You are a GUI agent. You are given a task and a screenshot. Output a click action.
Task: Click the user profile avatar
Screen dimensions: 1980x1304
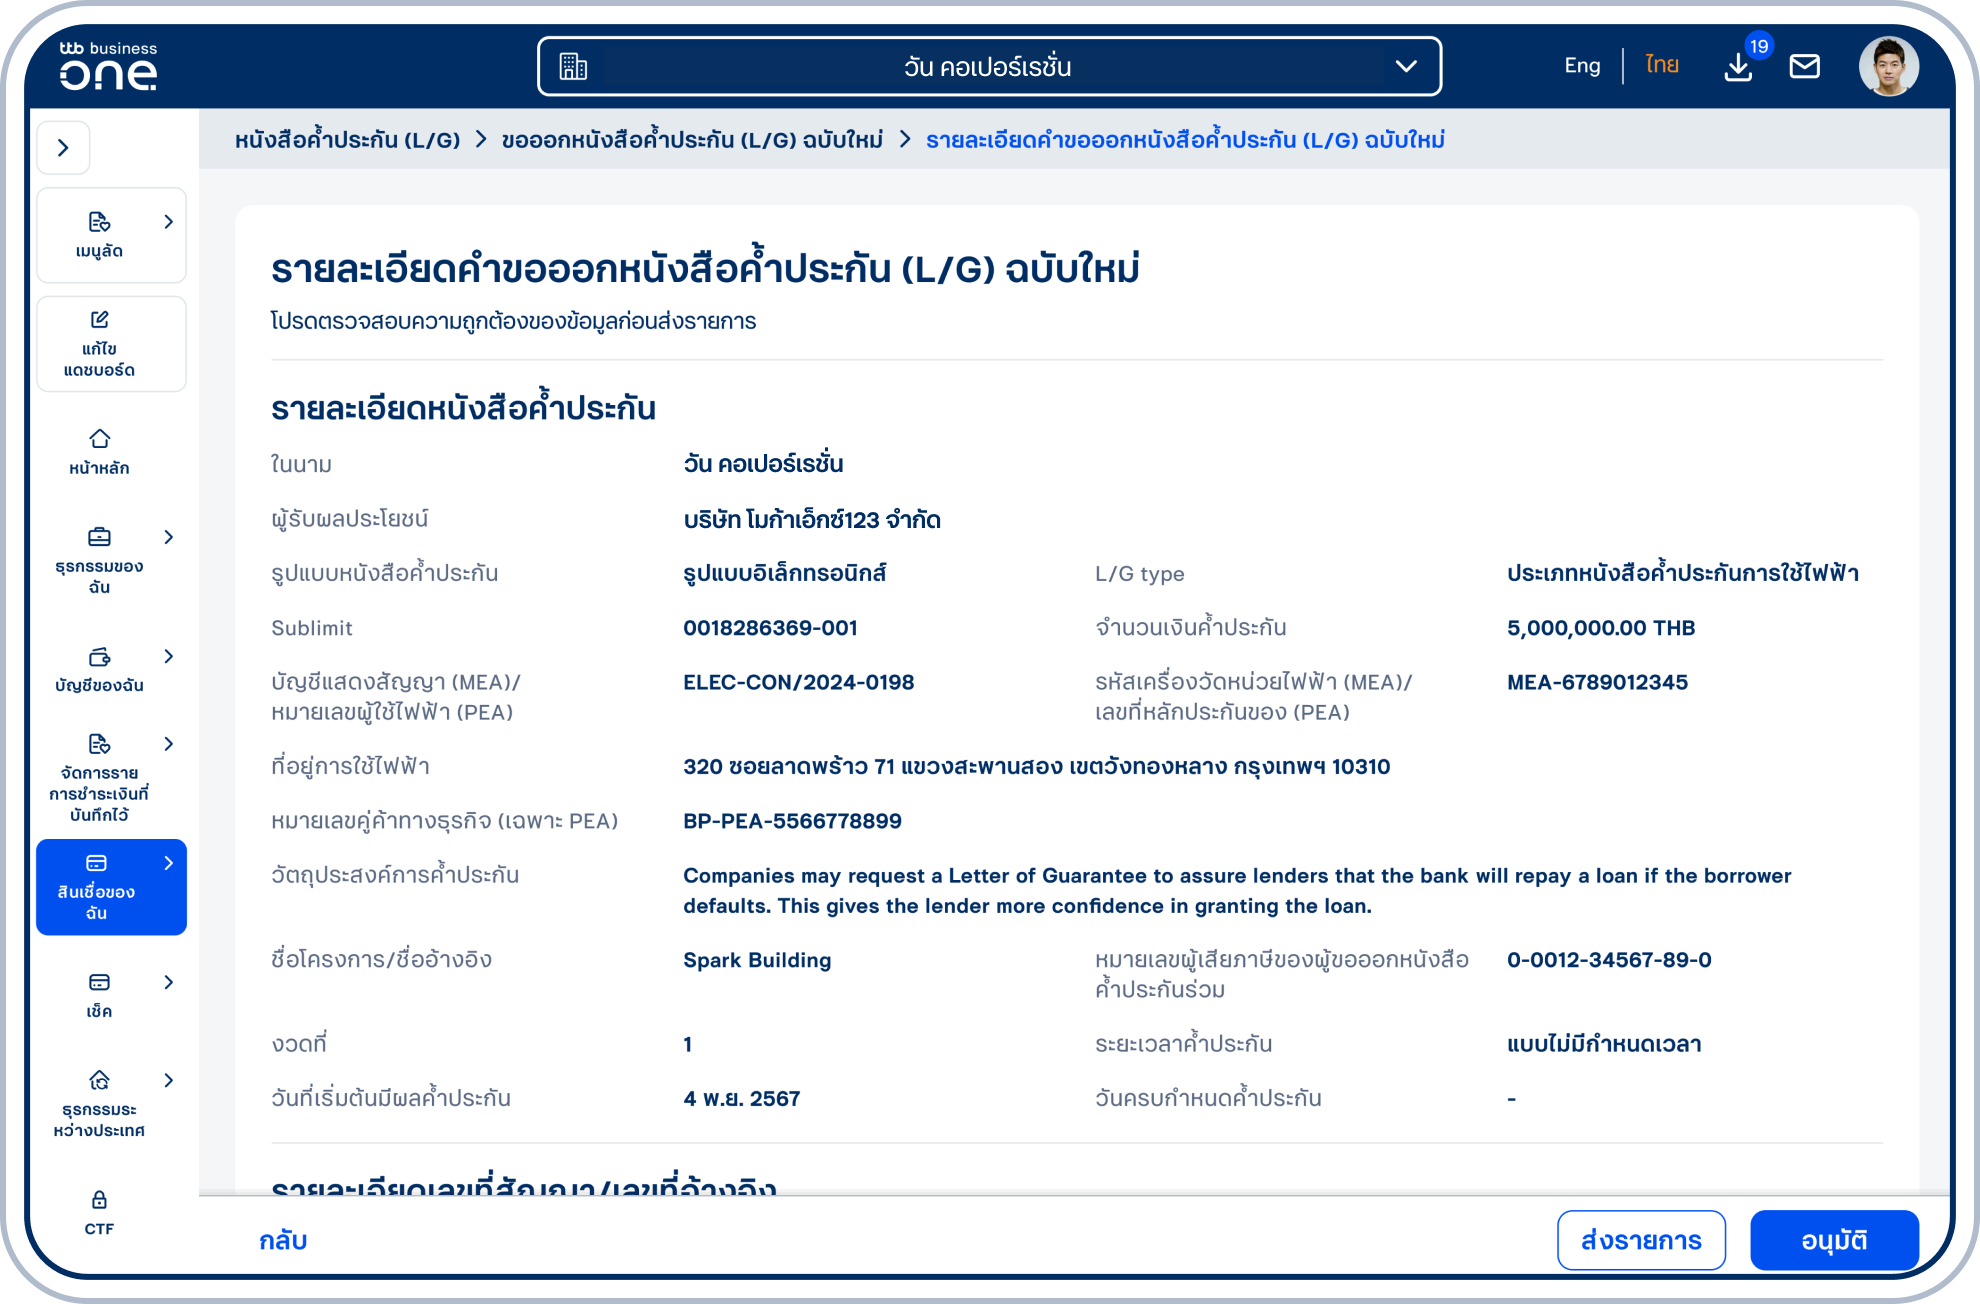pyautogui.click(x=1889, y=66)
